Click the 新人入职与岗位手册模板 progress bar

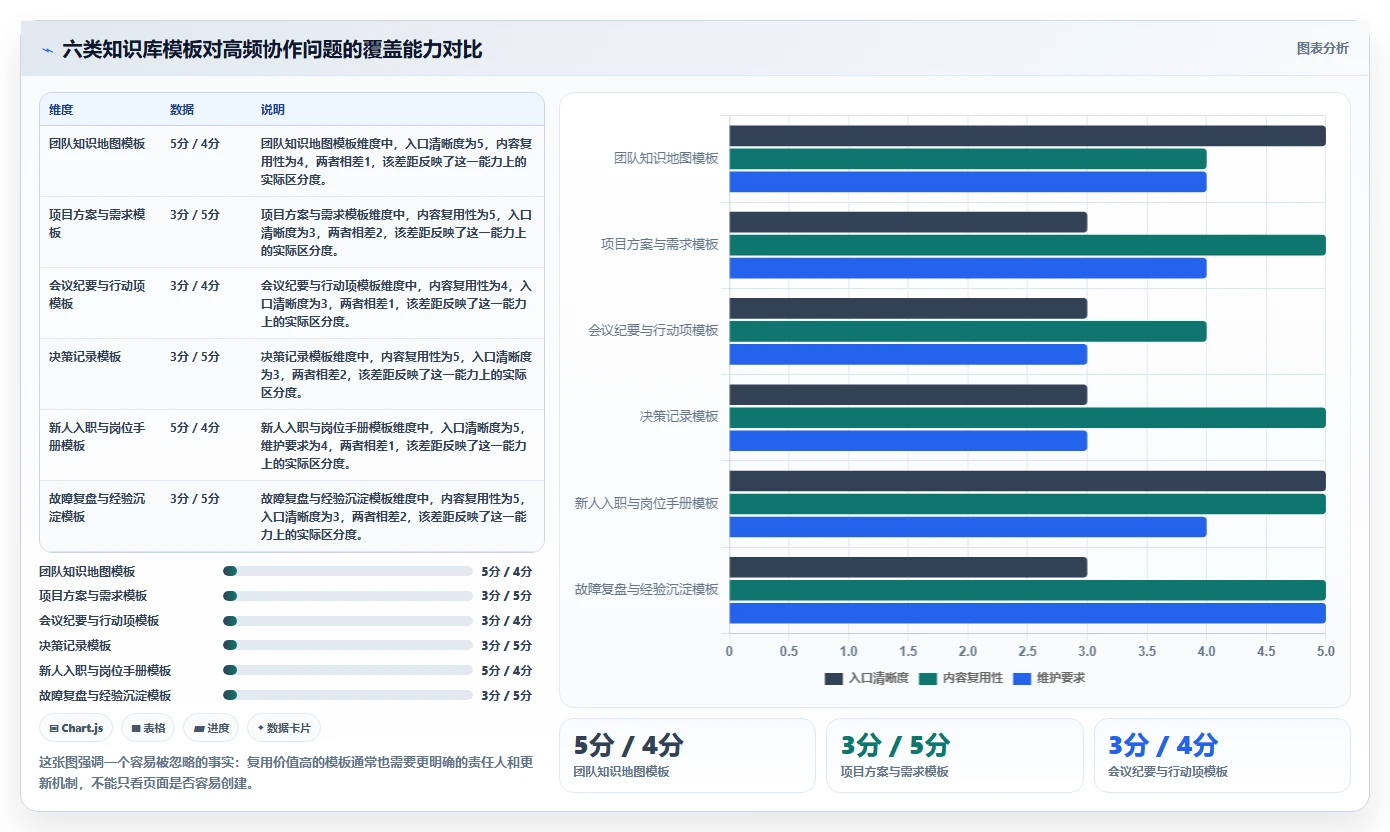(348, 670)
